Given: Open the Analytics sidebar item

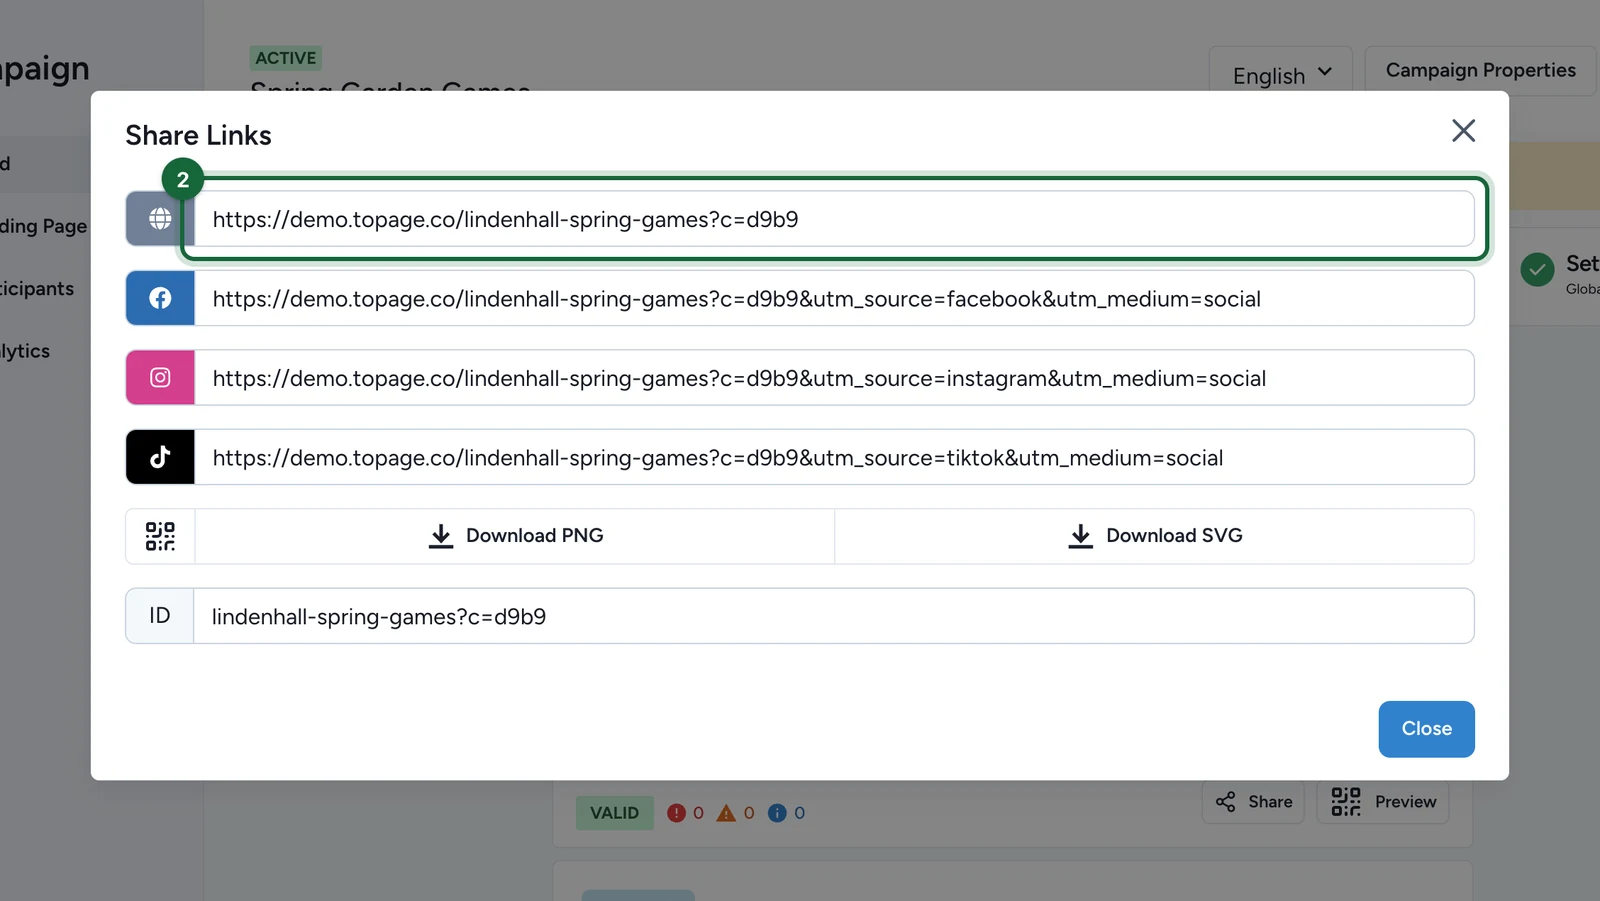Looking at the screenshot, I should tap(26, 351).
